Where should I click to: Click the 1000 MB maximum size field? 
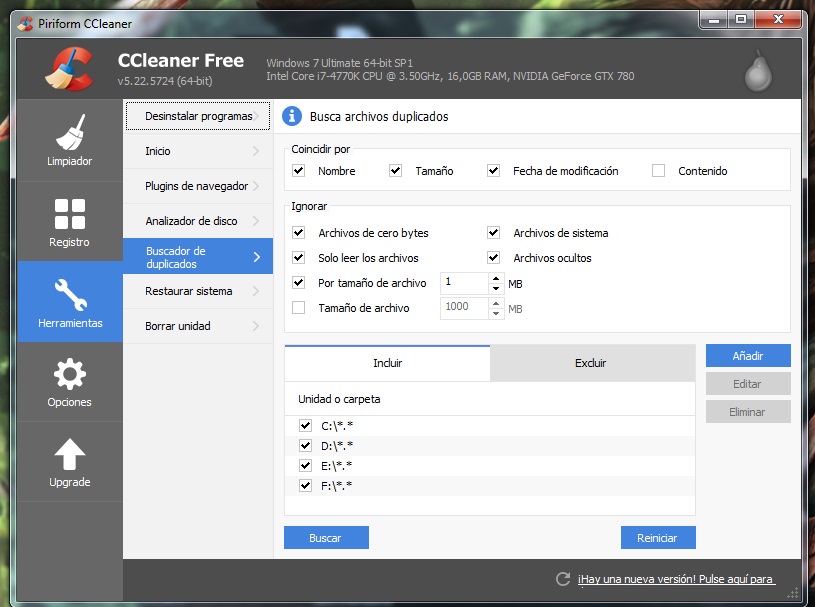point(464,308)
